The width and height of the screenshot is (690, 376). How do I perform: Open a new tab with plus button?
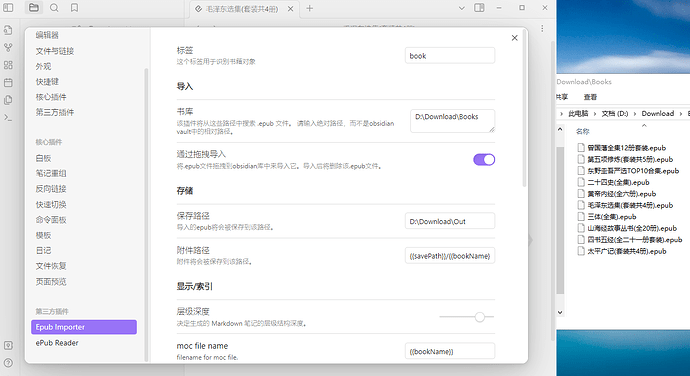[x=310, y=8]
